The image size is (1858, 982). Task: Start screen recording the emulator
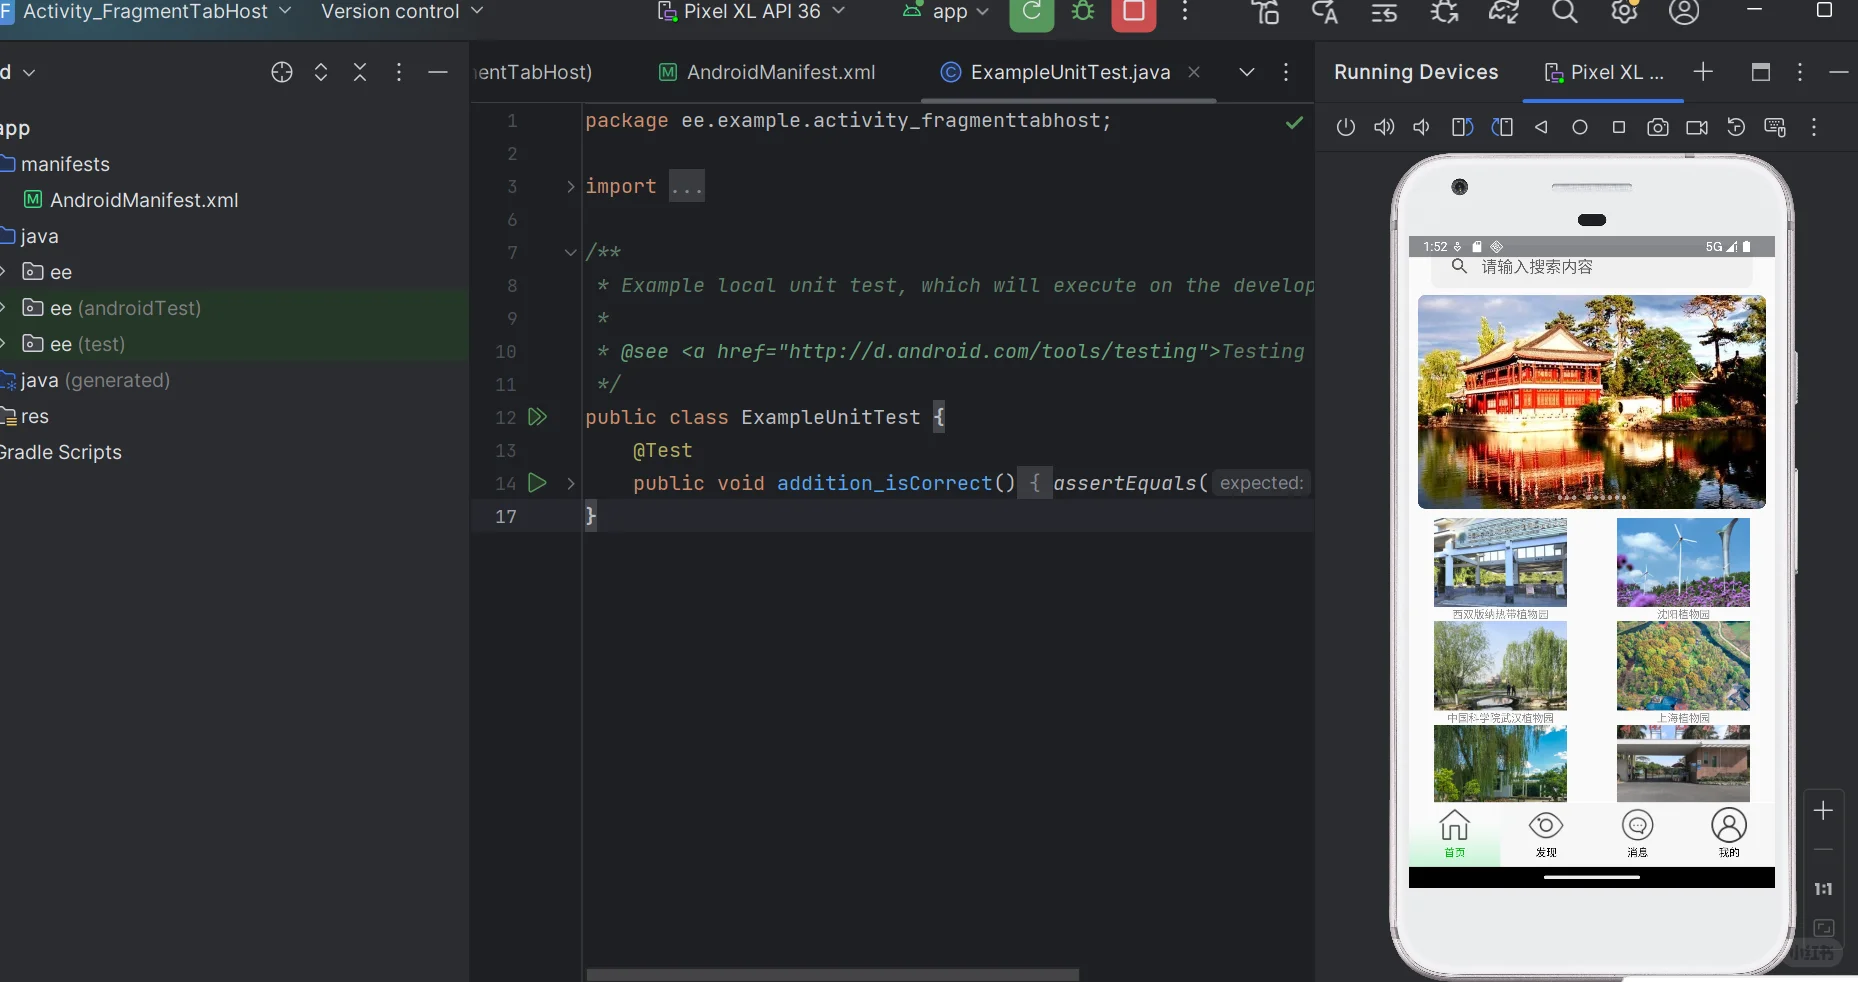pos(1696,128)
